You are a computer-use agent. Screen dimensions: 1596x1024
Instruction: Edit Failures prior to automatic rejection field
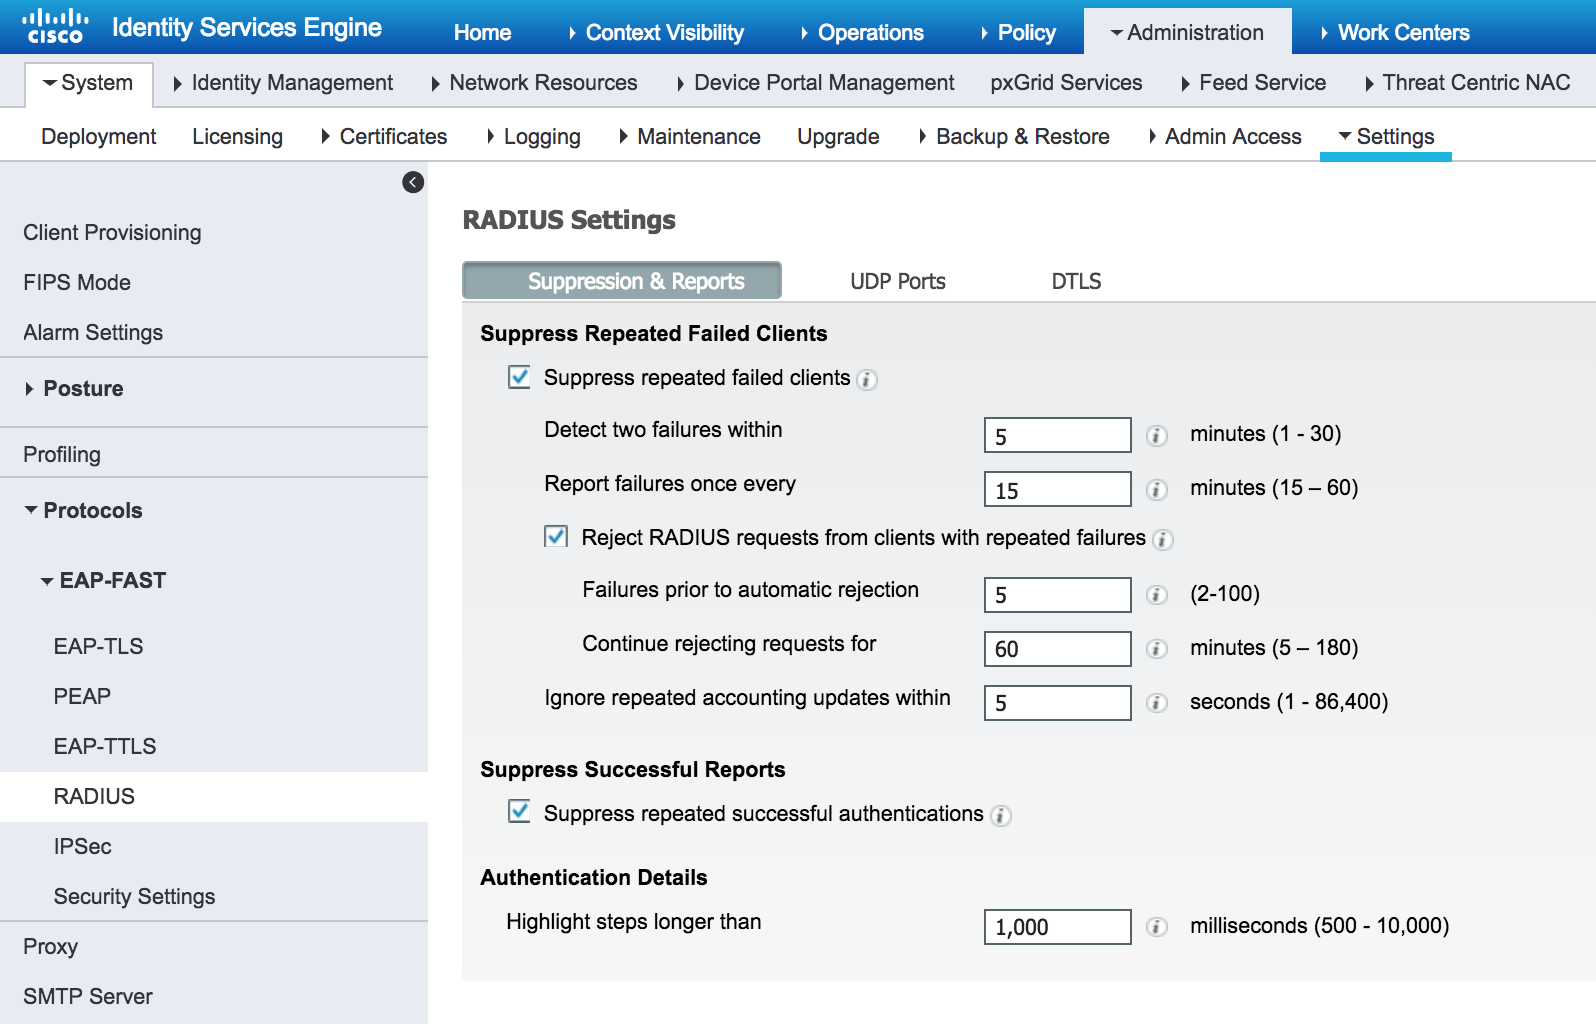tap(1058, 595)
